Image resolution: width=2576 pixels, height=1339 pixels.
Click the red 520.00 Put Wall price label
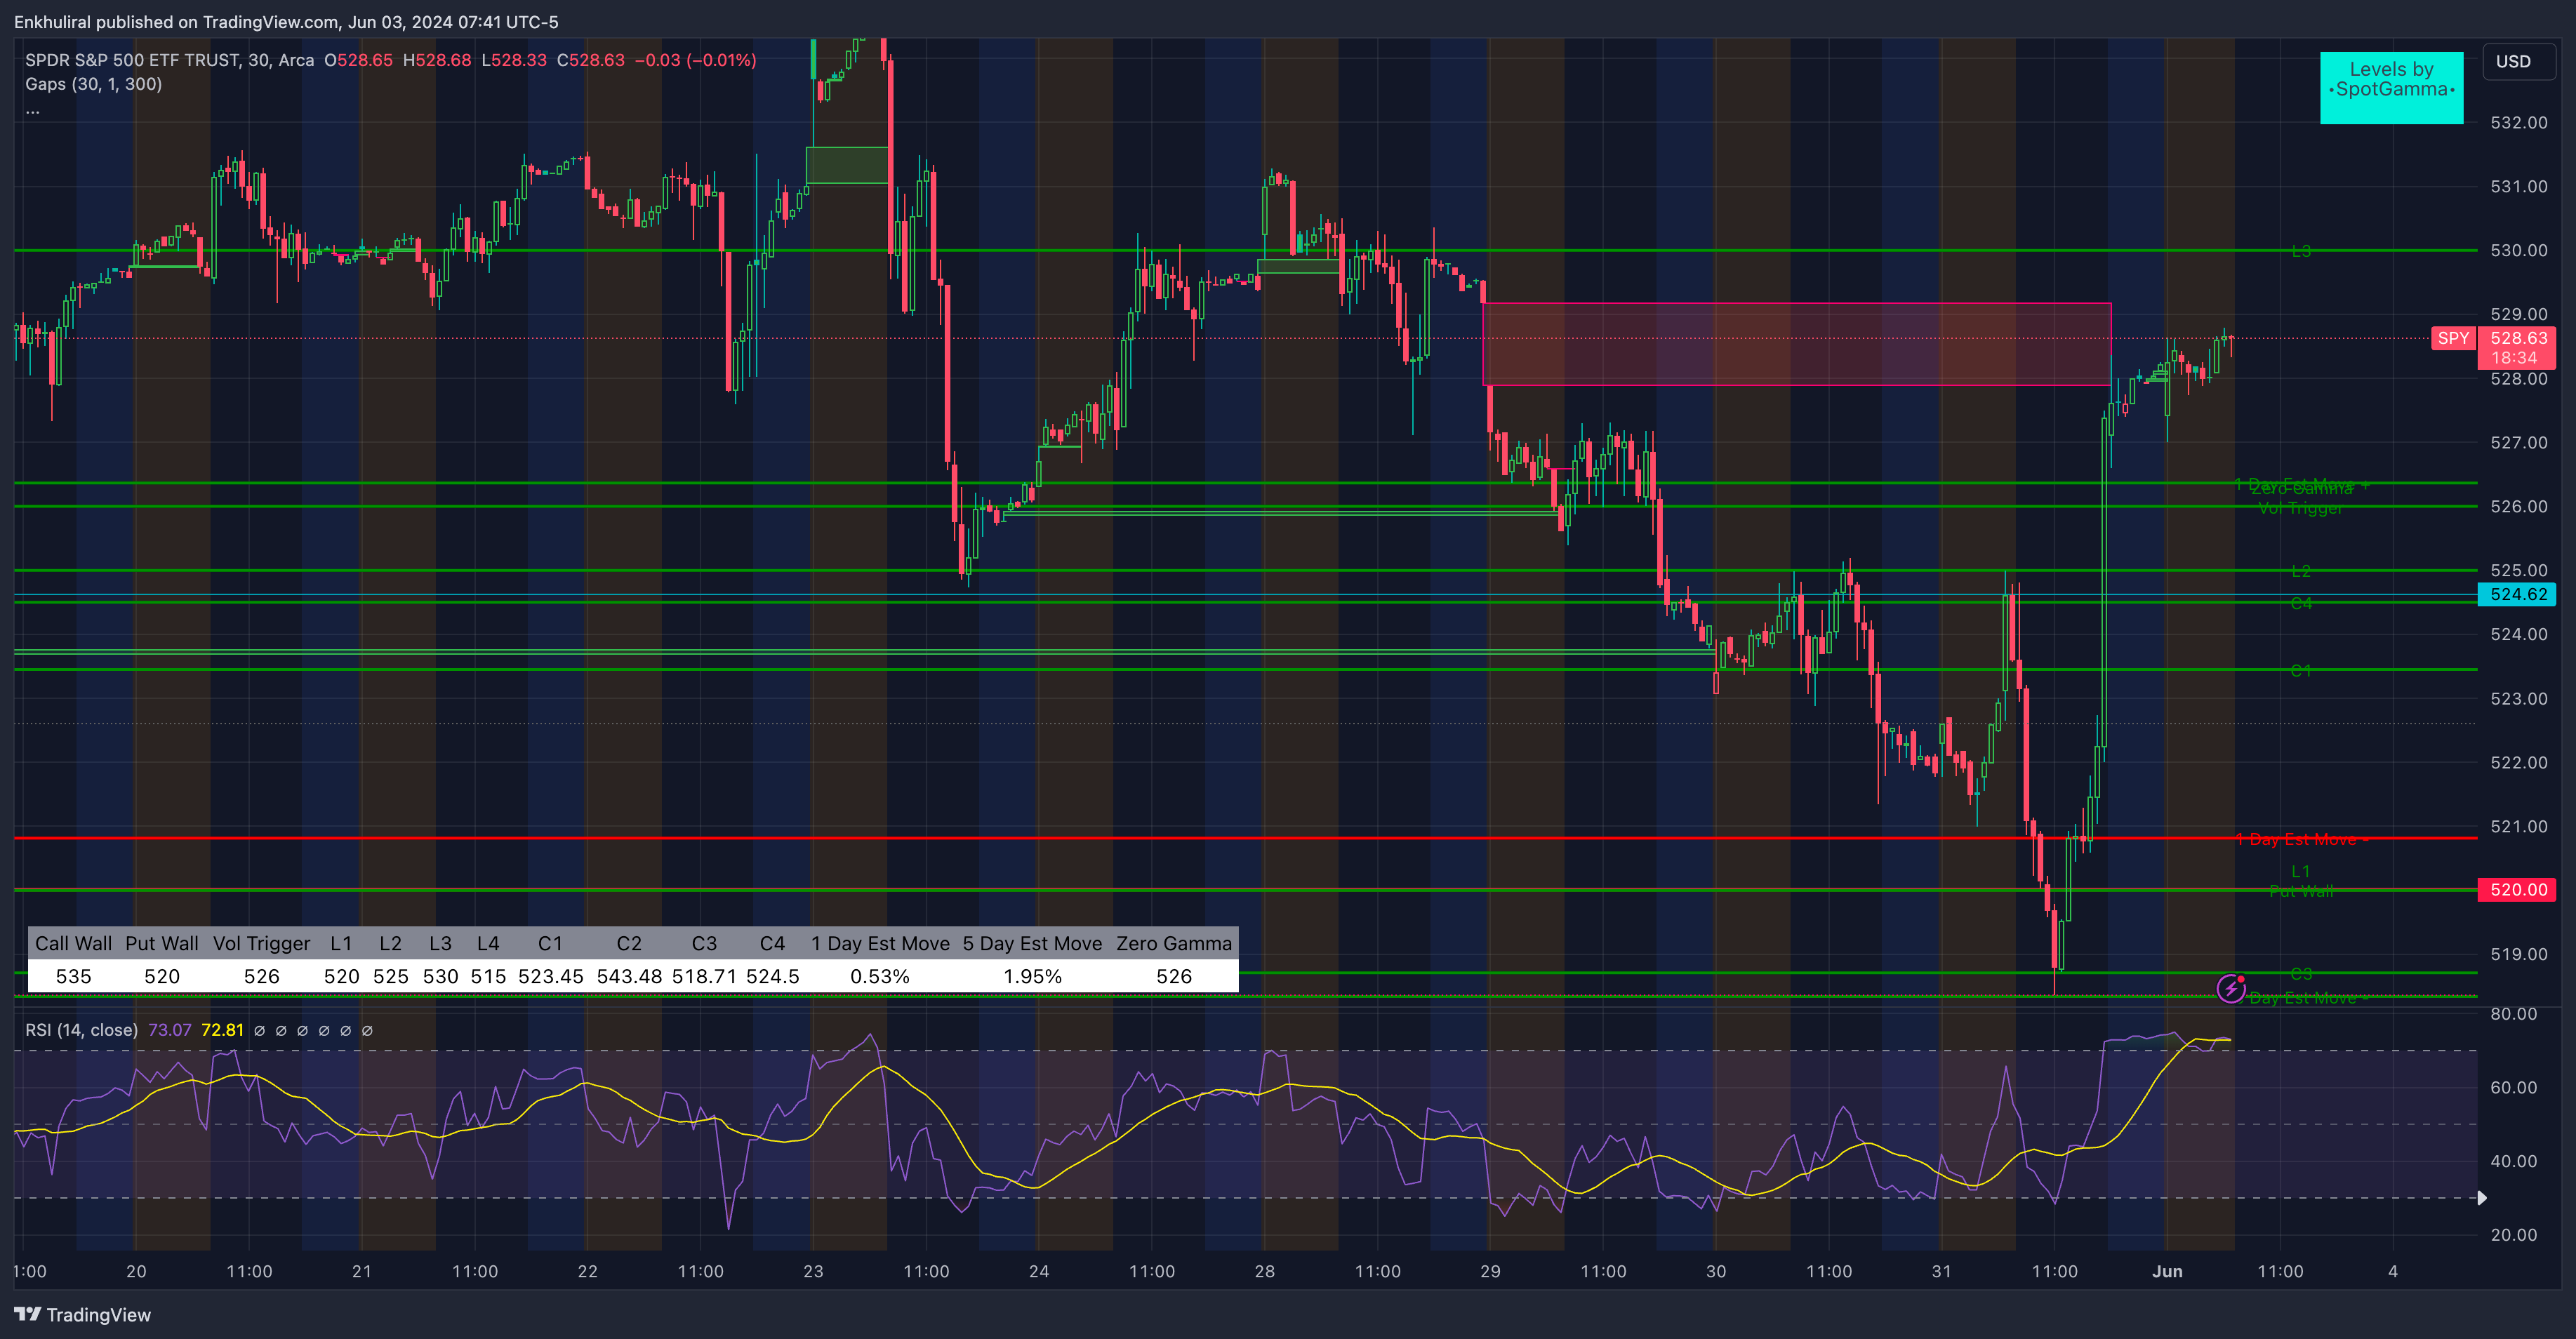click(2517, 889)
